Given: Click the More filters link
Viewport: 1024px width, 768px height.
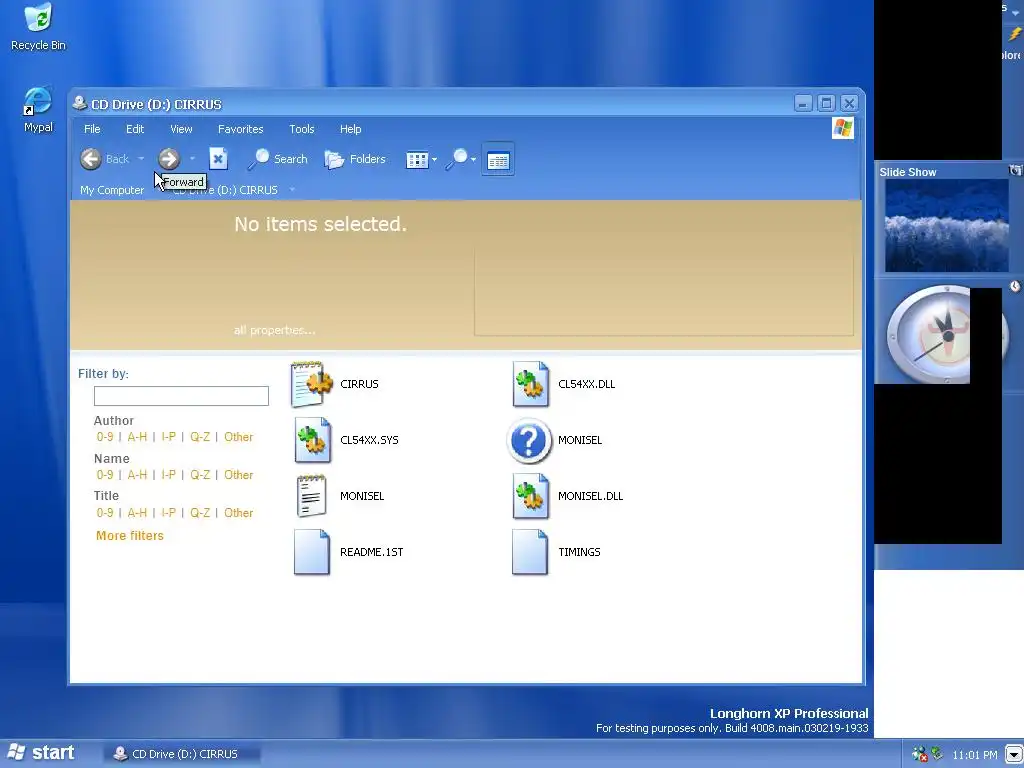Looking at the screenshot, I should tap(130, 536).
